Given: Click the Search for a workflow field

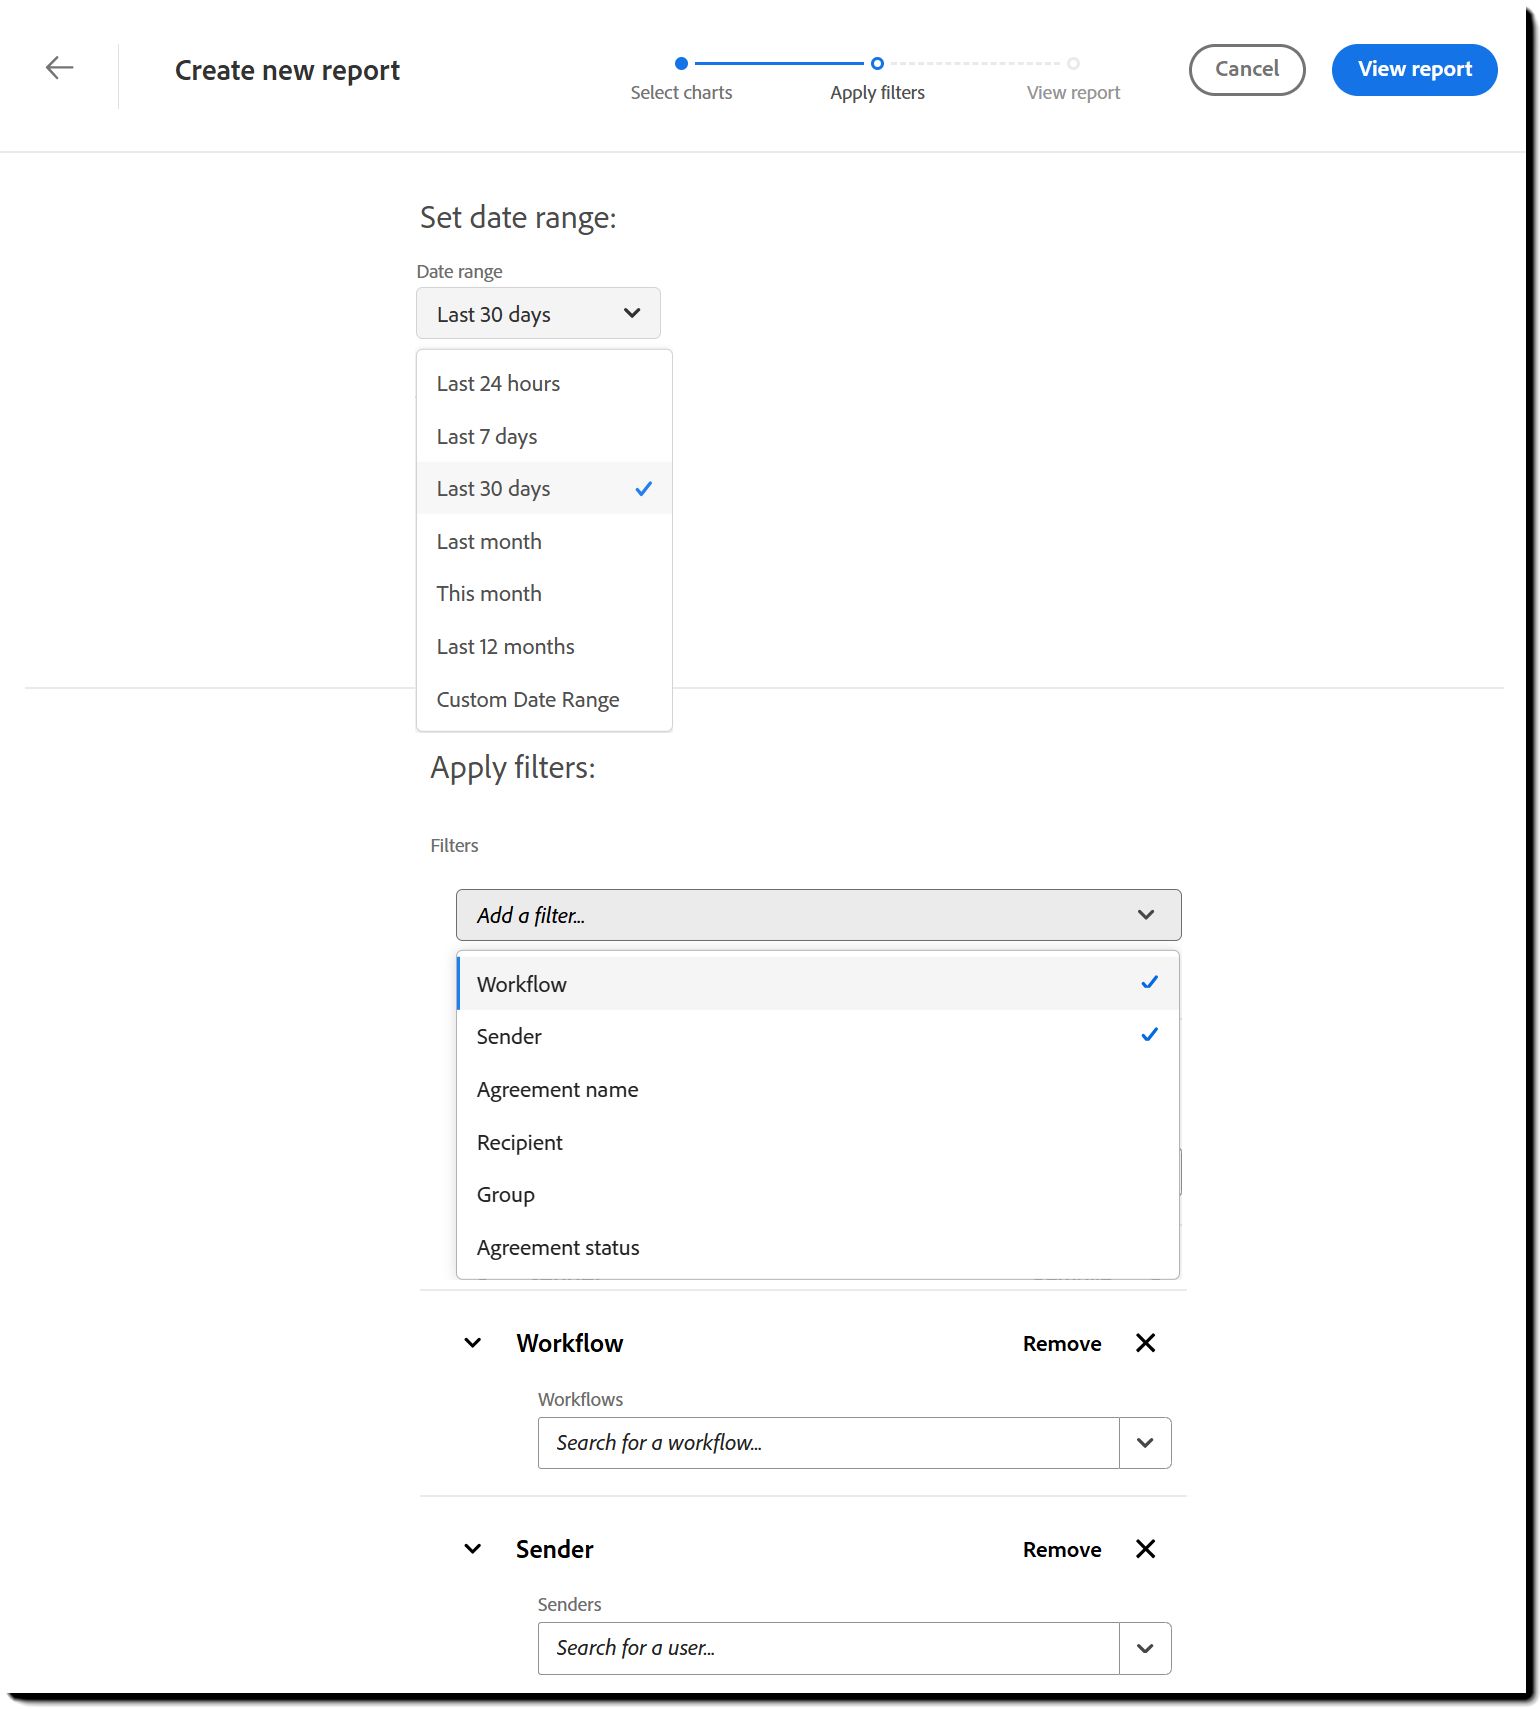Looking at the screenshot, I should point(828,1443).
